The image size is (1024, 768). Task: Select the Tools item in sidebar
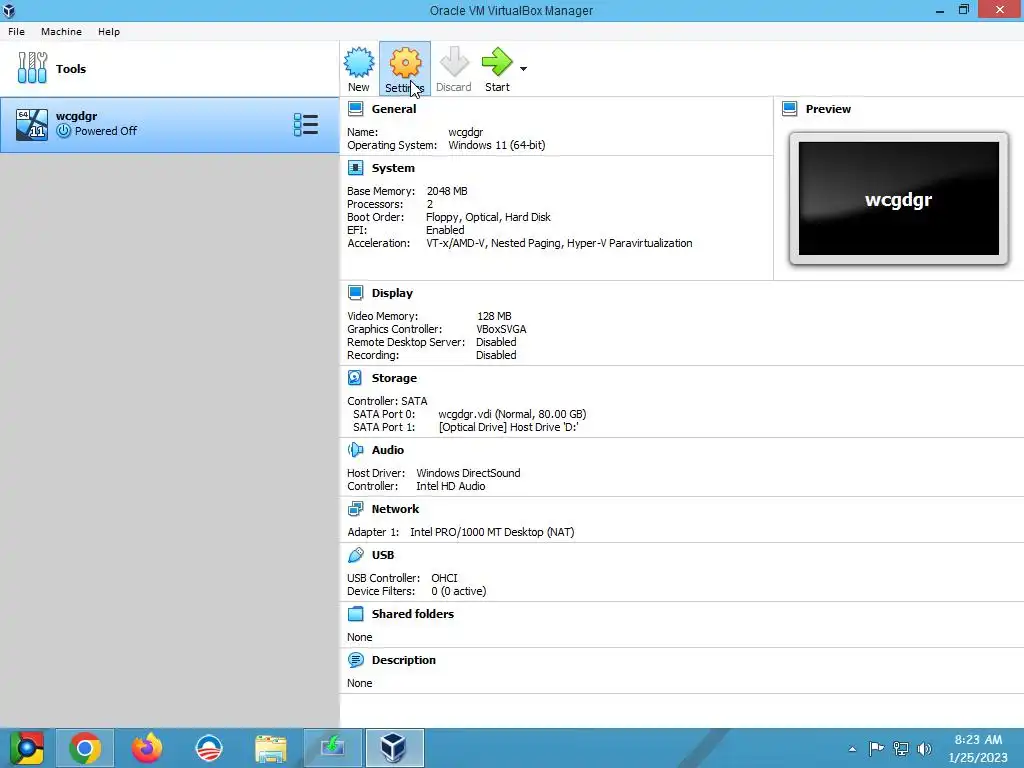tap(169, 69)
